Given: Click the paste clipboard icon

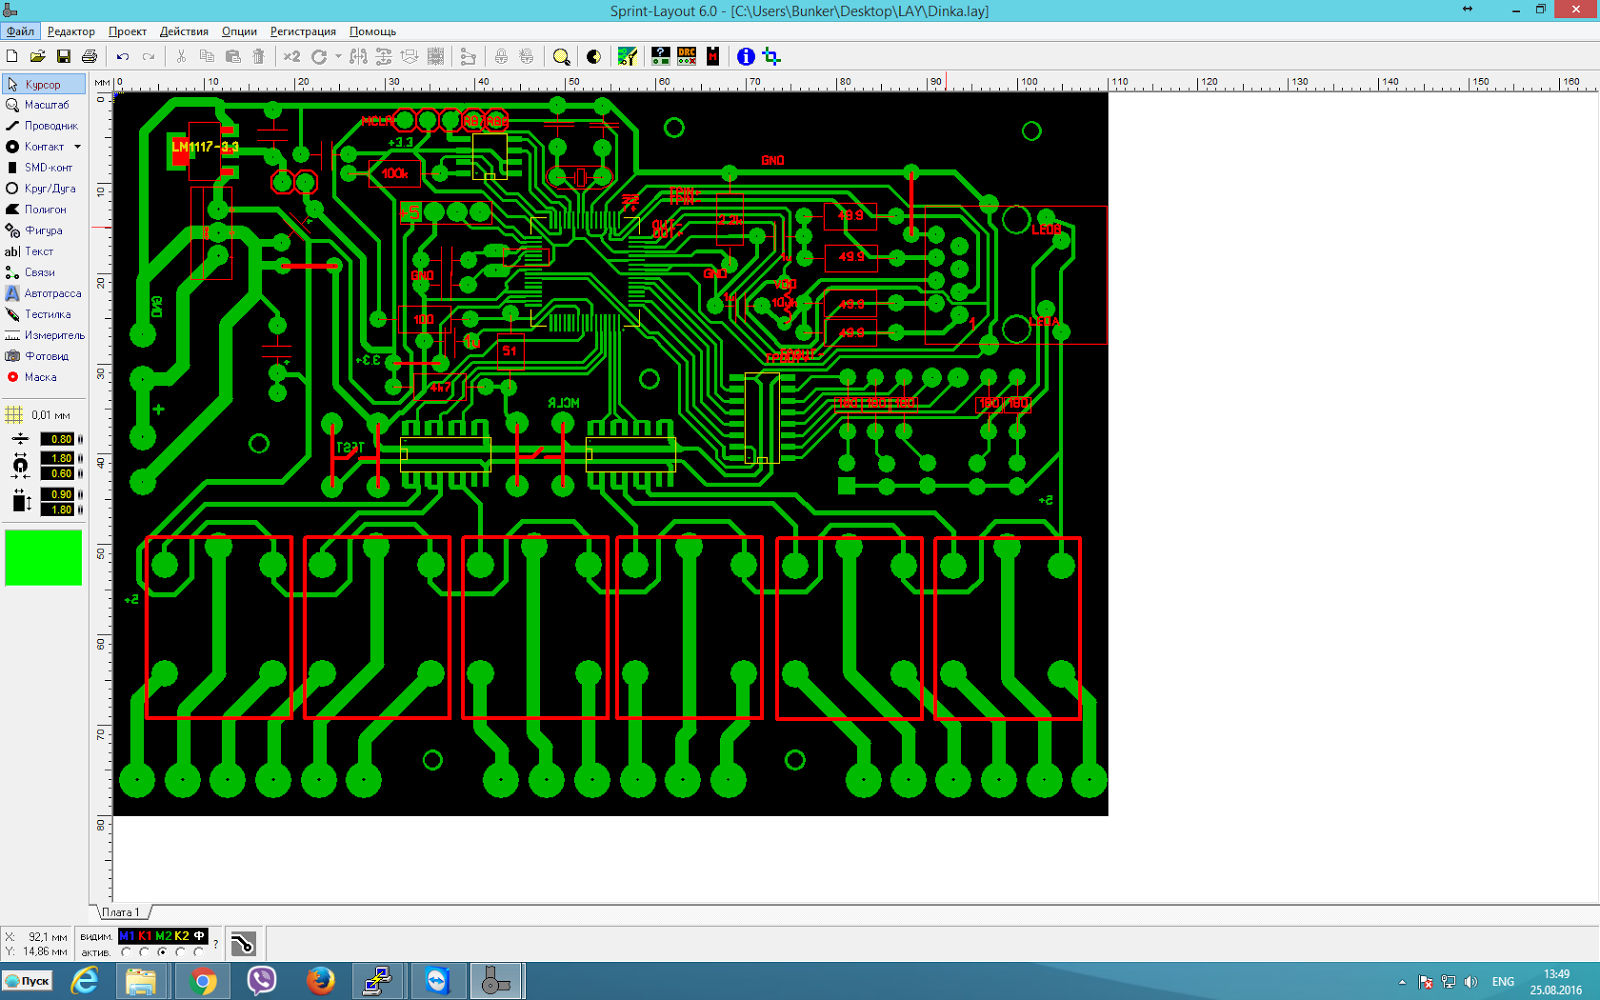Looking at the screenshot, I should 233,57.
